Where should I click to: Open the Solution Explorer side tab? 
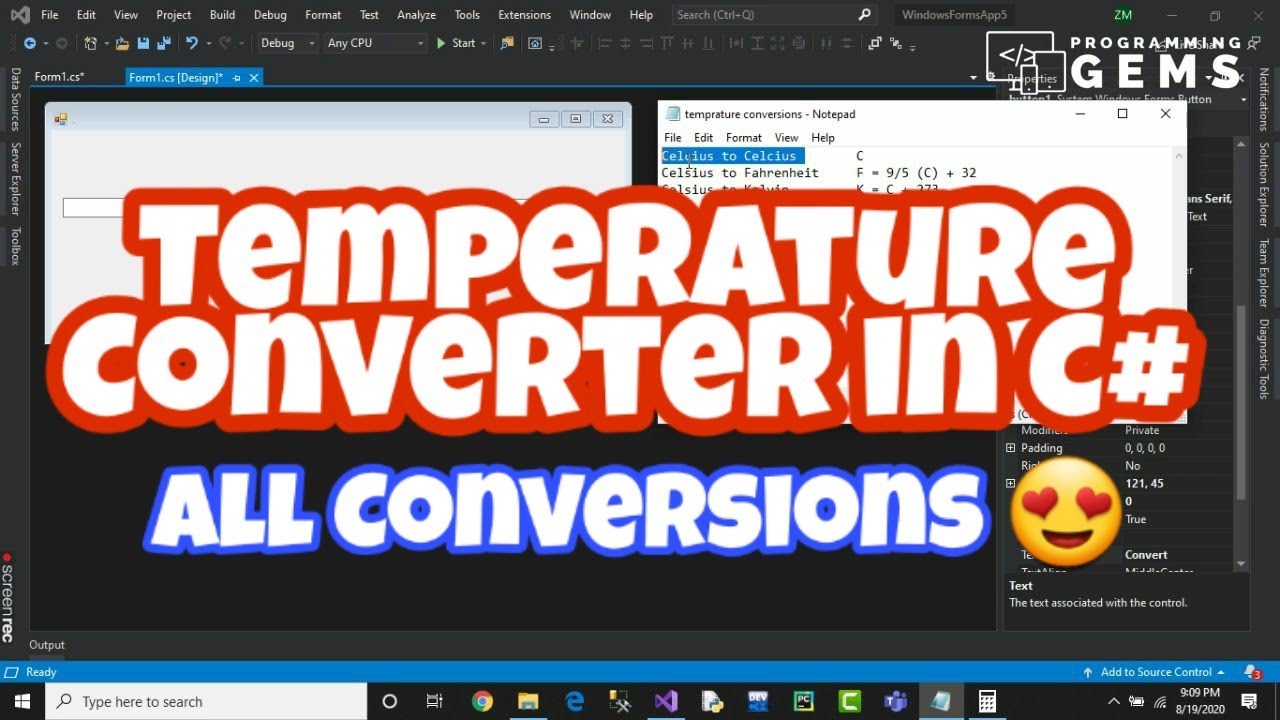pos(1264,184)
